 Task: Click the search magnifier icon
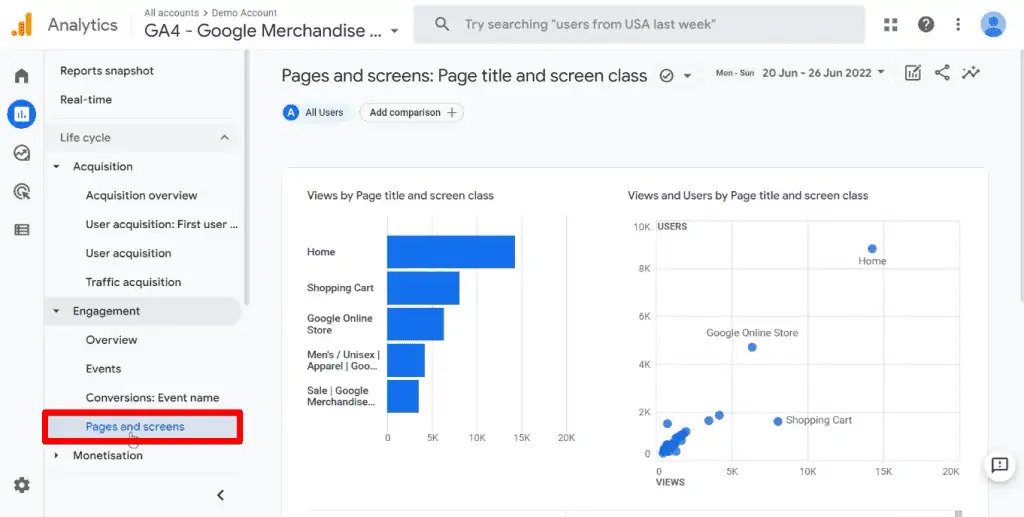pyautogui.click(x=442, y=25)
